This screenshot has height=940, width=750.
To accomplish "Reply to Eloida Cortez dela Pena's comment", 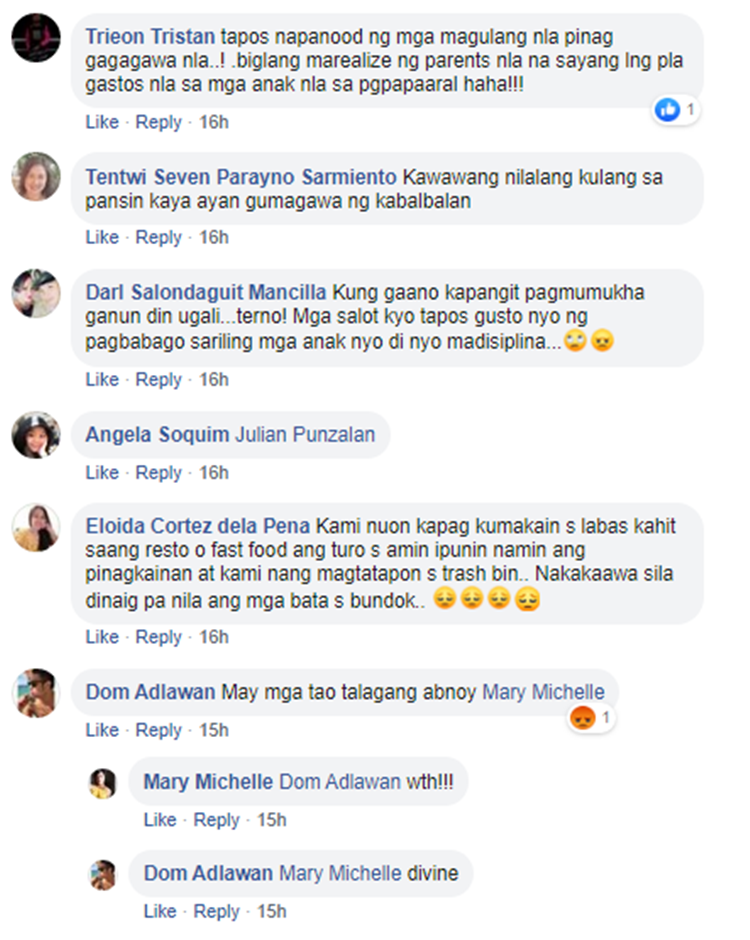I will 158,637.
